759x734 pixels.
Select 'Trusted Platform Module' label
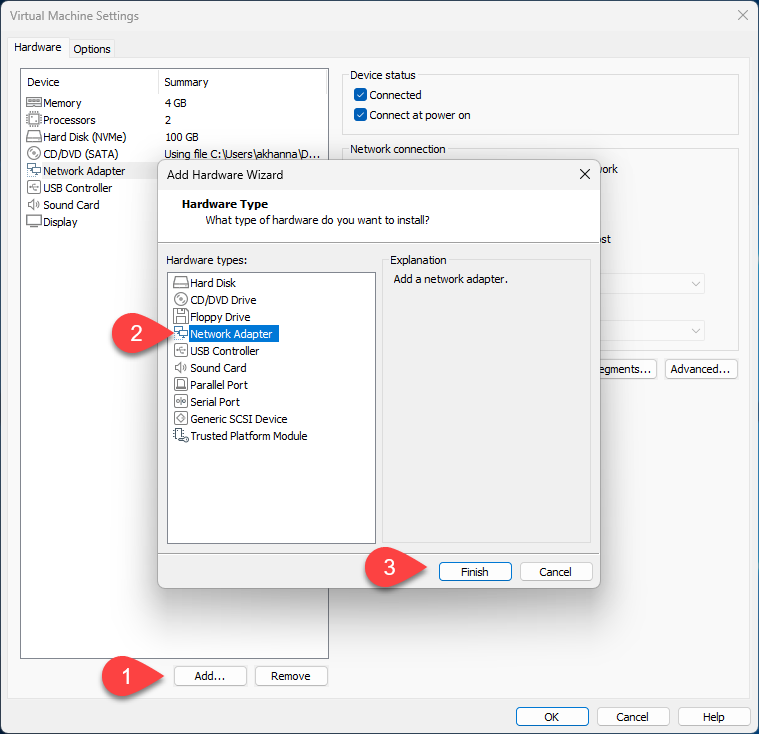coord(249,436)
